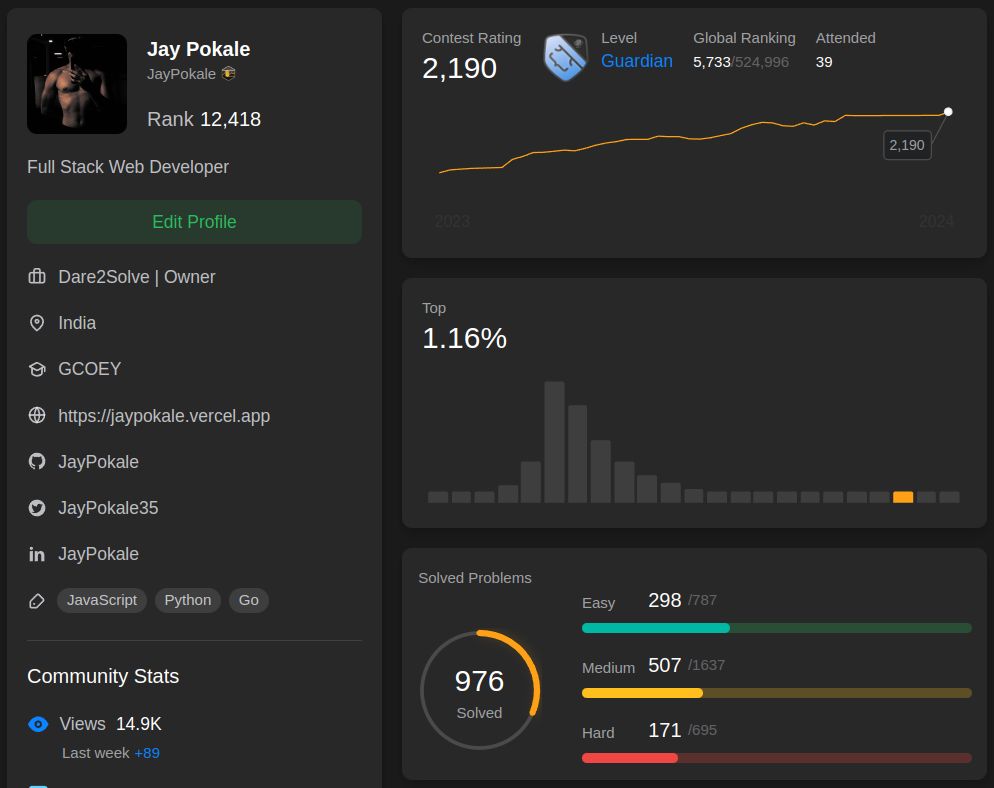Viewport: 994px width, 788px height.
Task: Click the Guardian level badge icon
Action: [x=565, y=57]
